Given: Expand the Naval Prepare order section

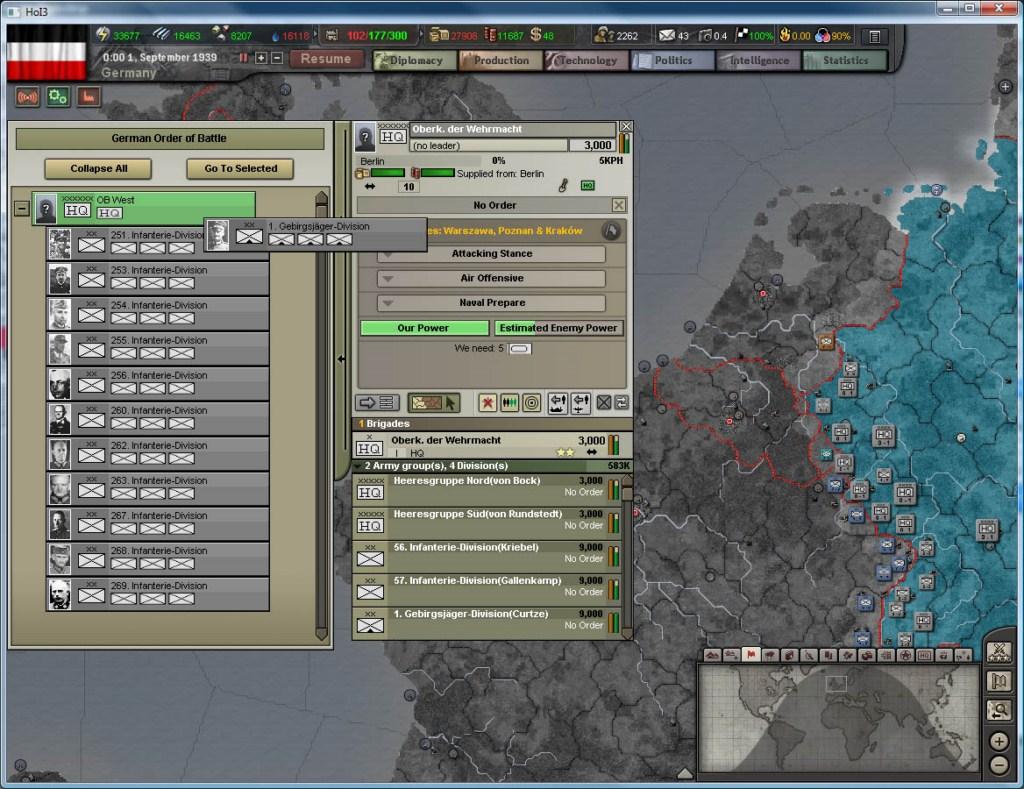Looking at the screenshot, I should 489,302.
